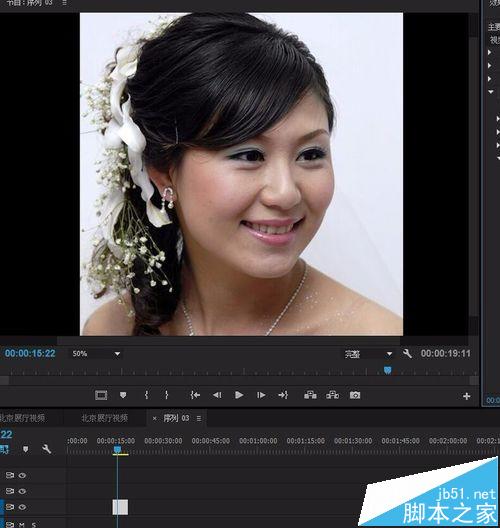Click the Lift button

310,395
